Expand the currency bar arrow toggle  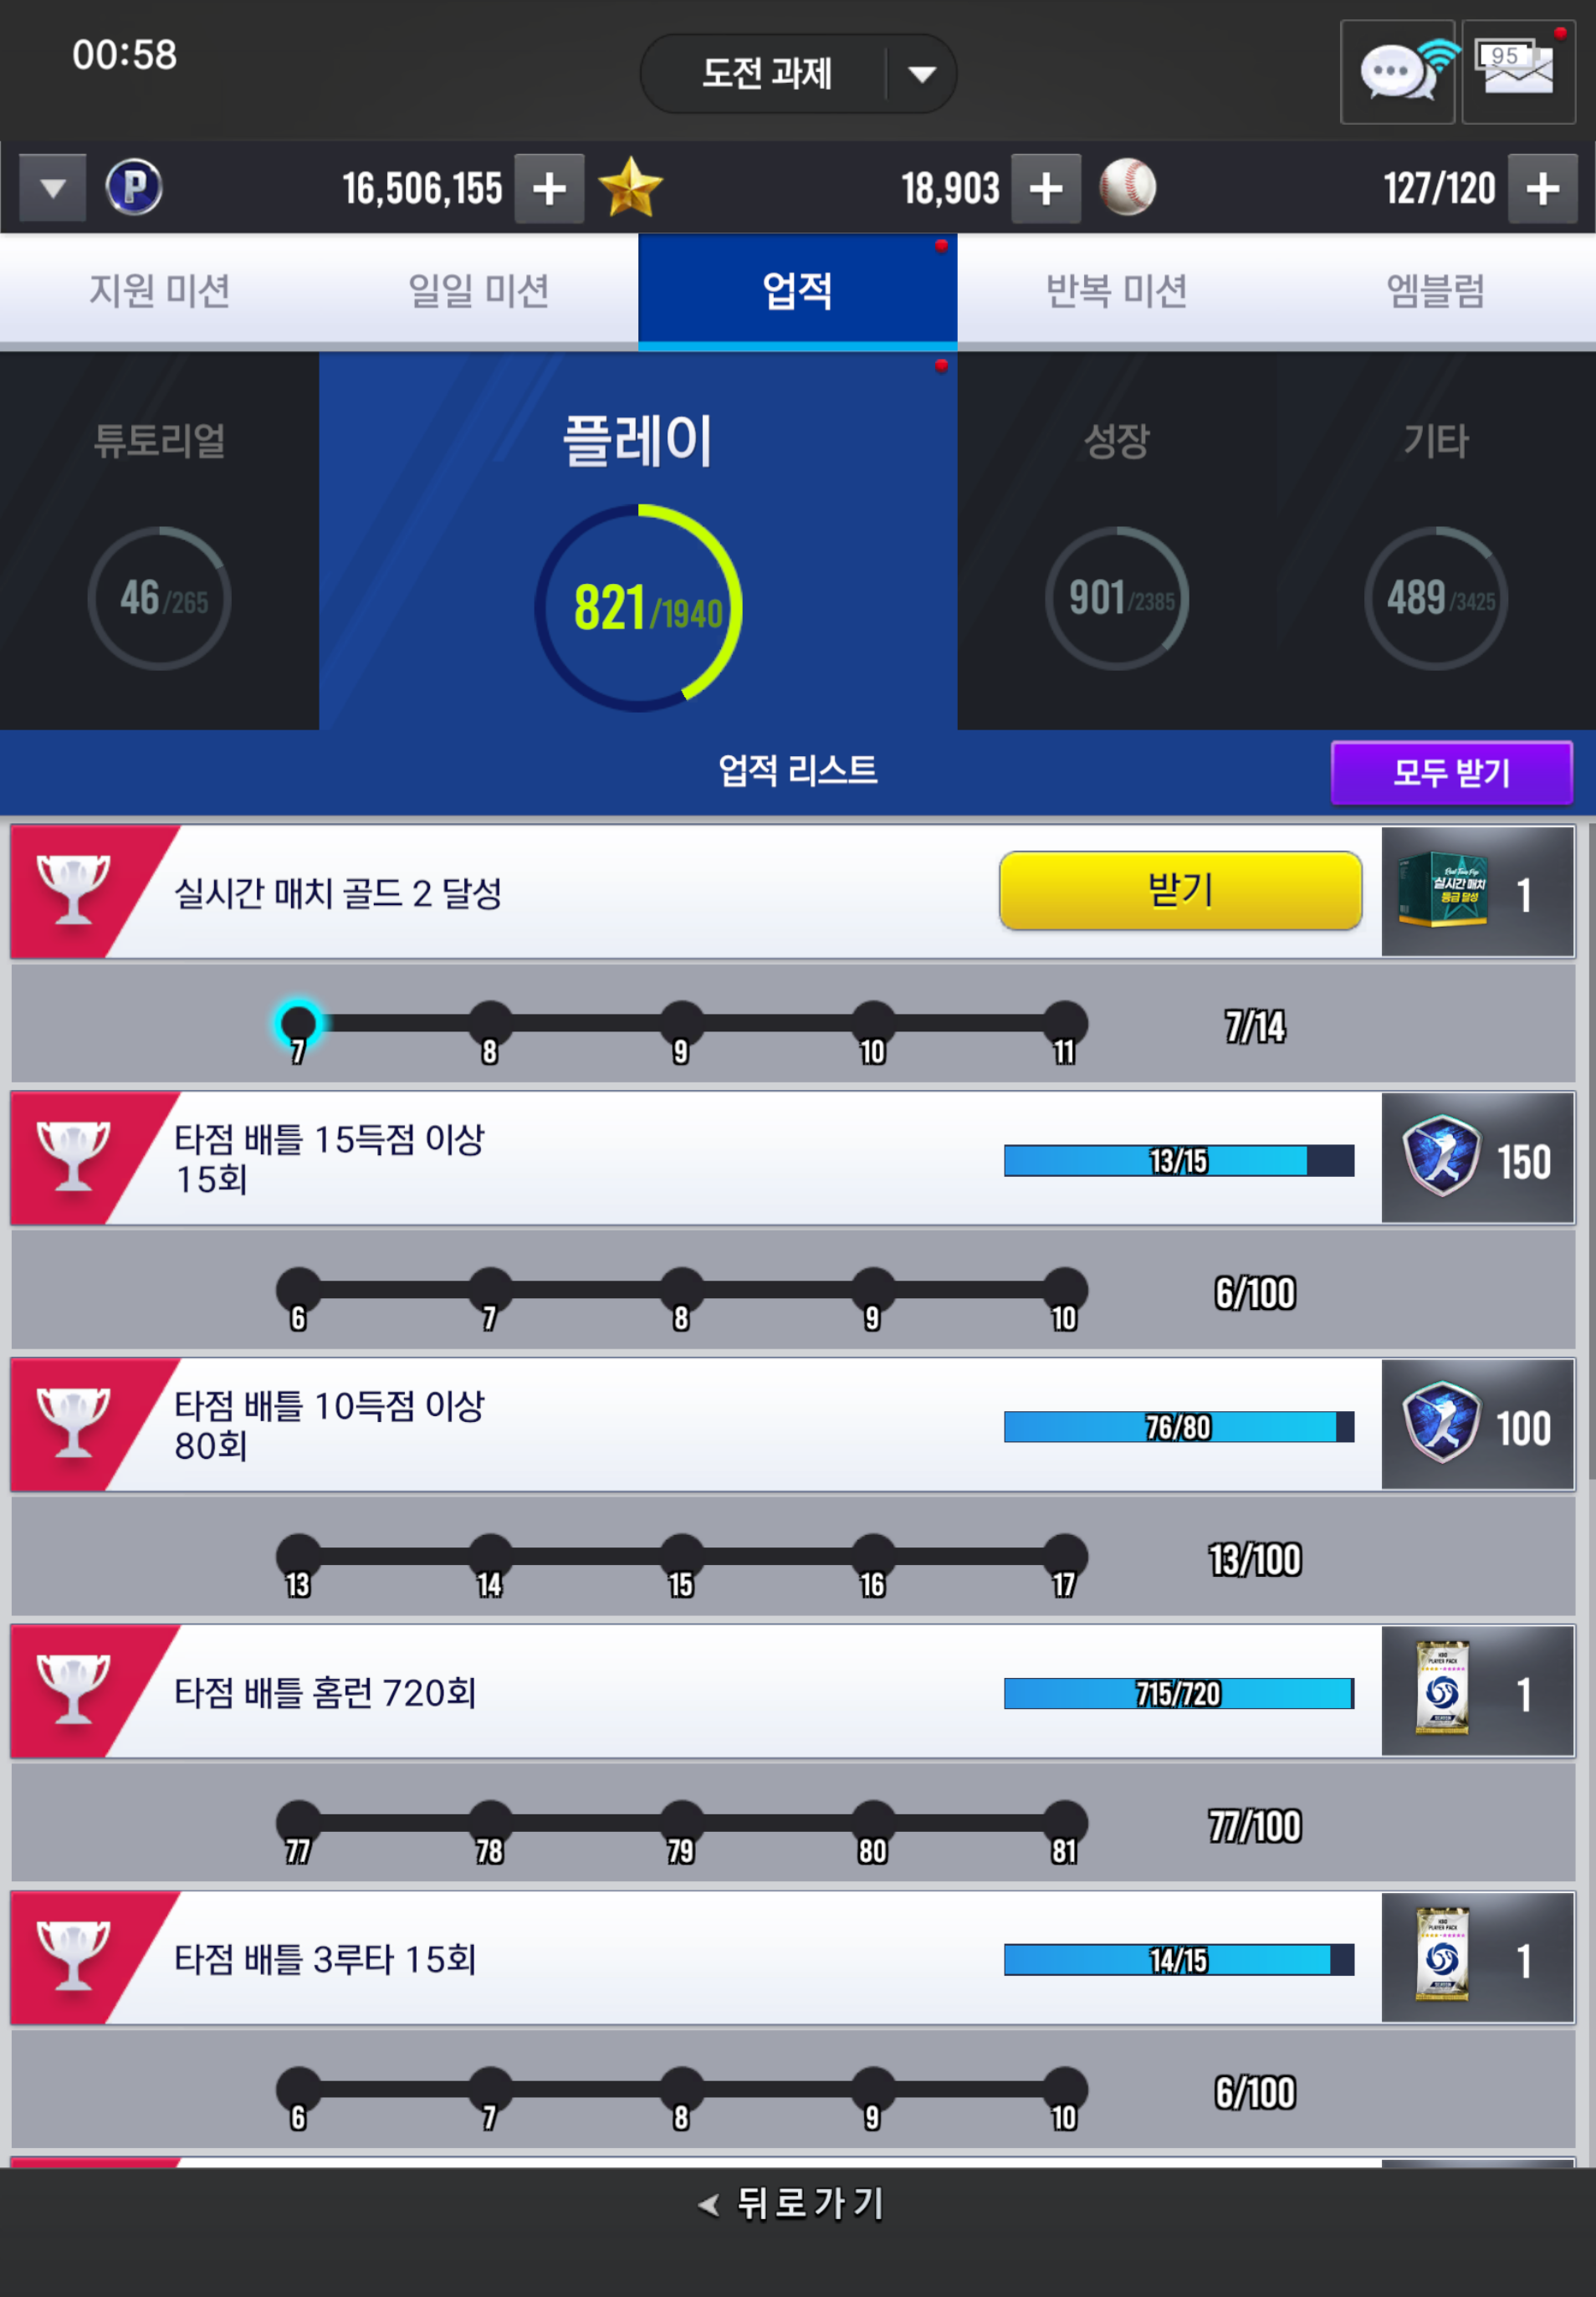coord(53,188)
